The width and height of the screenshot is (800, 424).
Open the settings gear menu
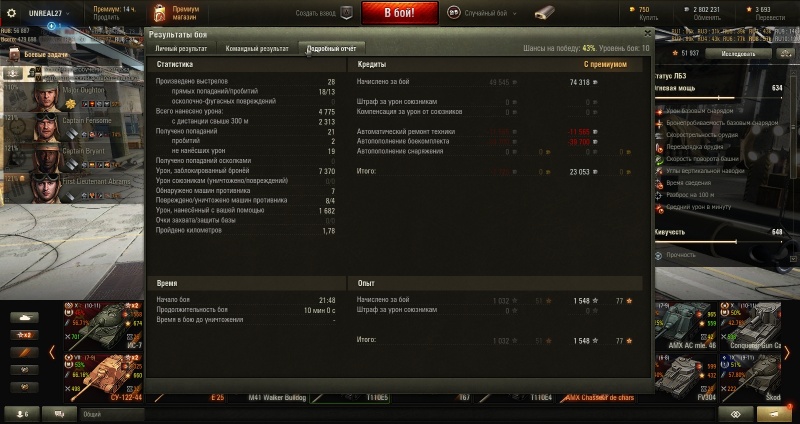pos(11,13)
